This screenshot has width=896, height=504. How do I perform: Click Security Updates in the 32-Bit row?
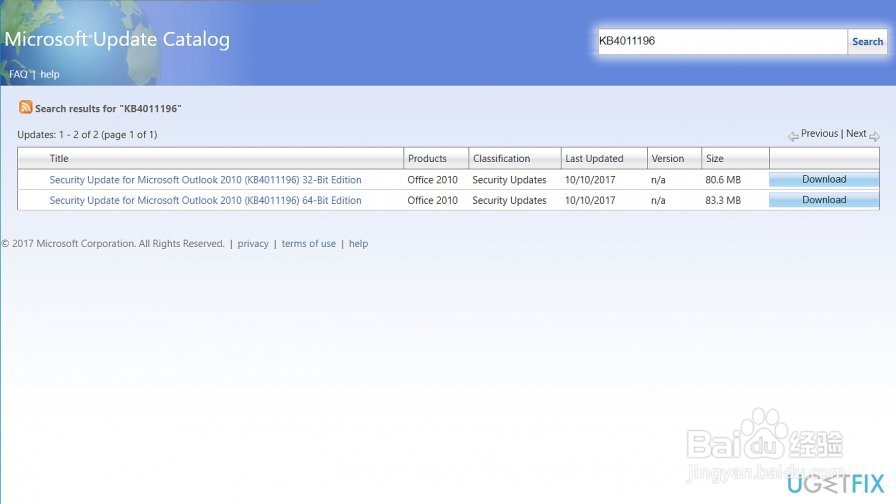pyautogui.click(x=509, y=179)
